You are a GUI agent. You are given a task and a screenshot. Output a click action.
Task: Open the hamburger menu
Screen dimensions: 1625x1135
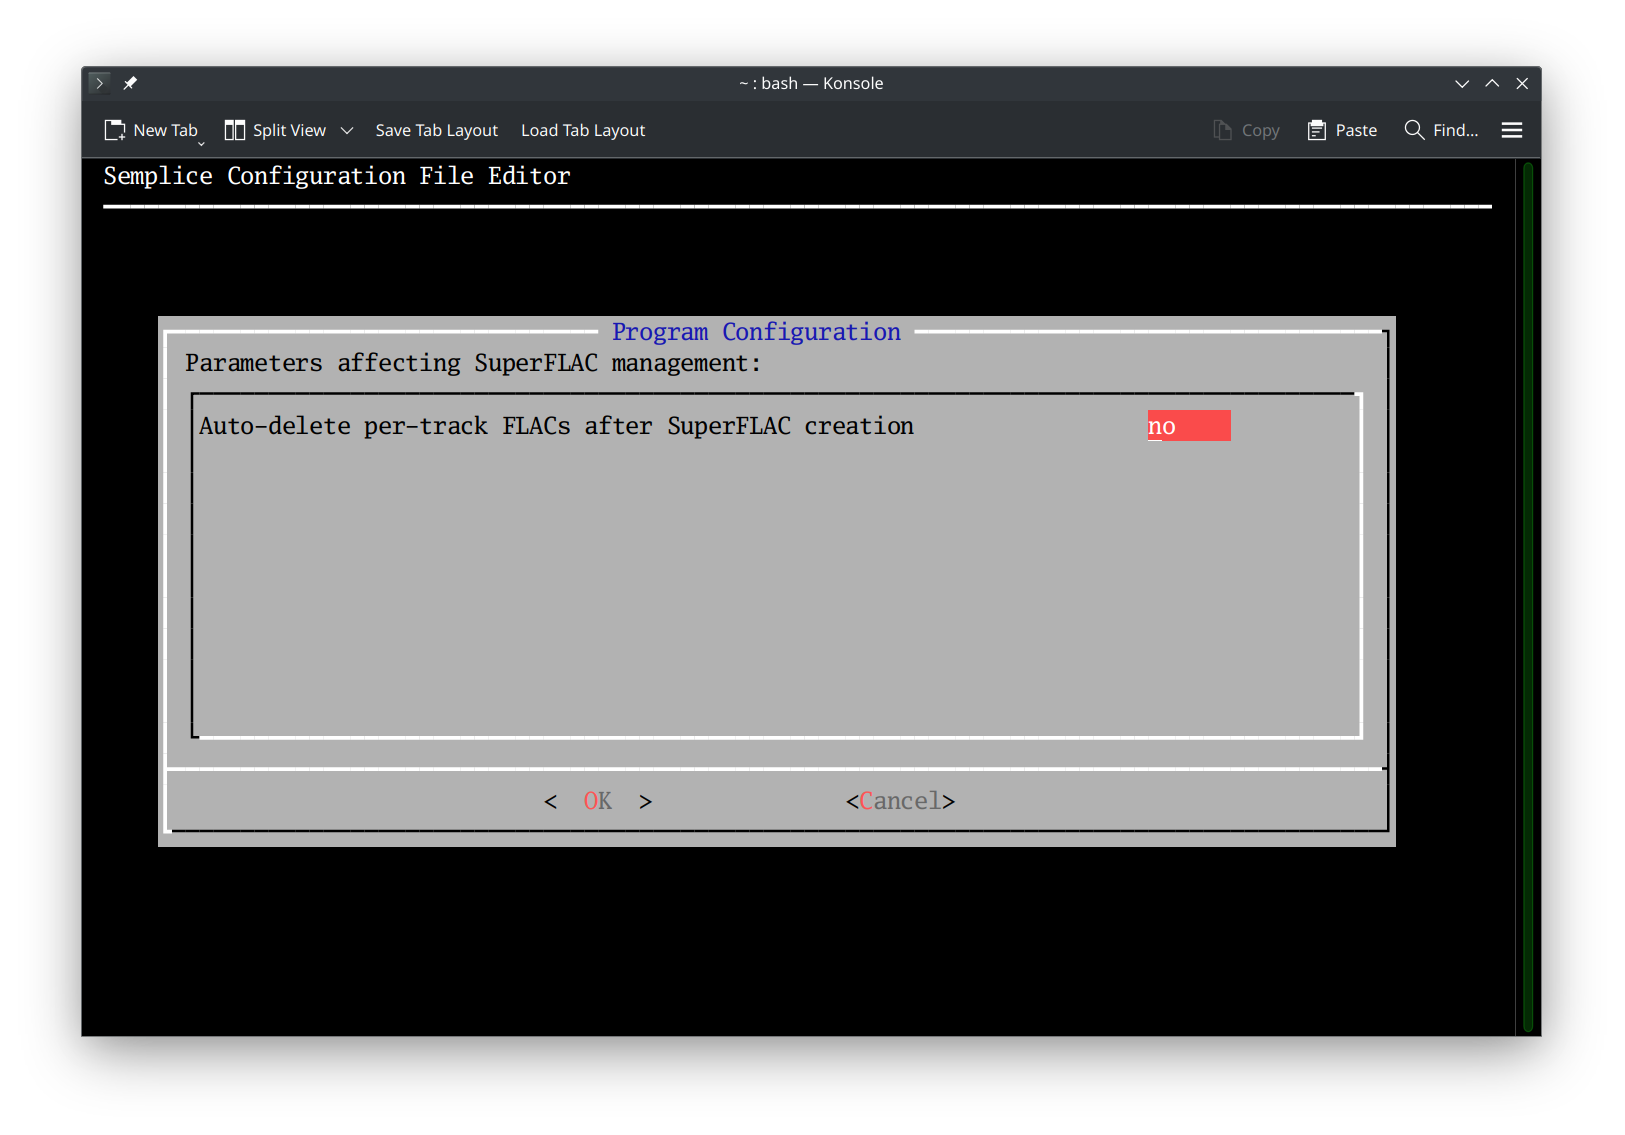(x=1511, y=130)
